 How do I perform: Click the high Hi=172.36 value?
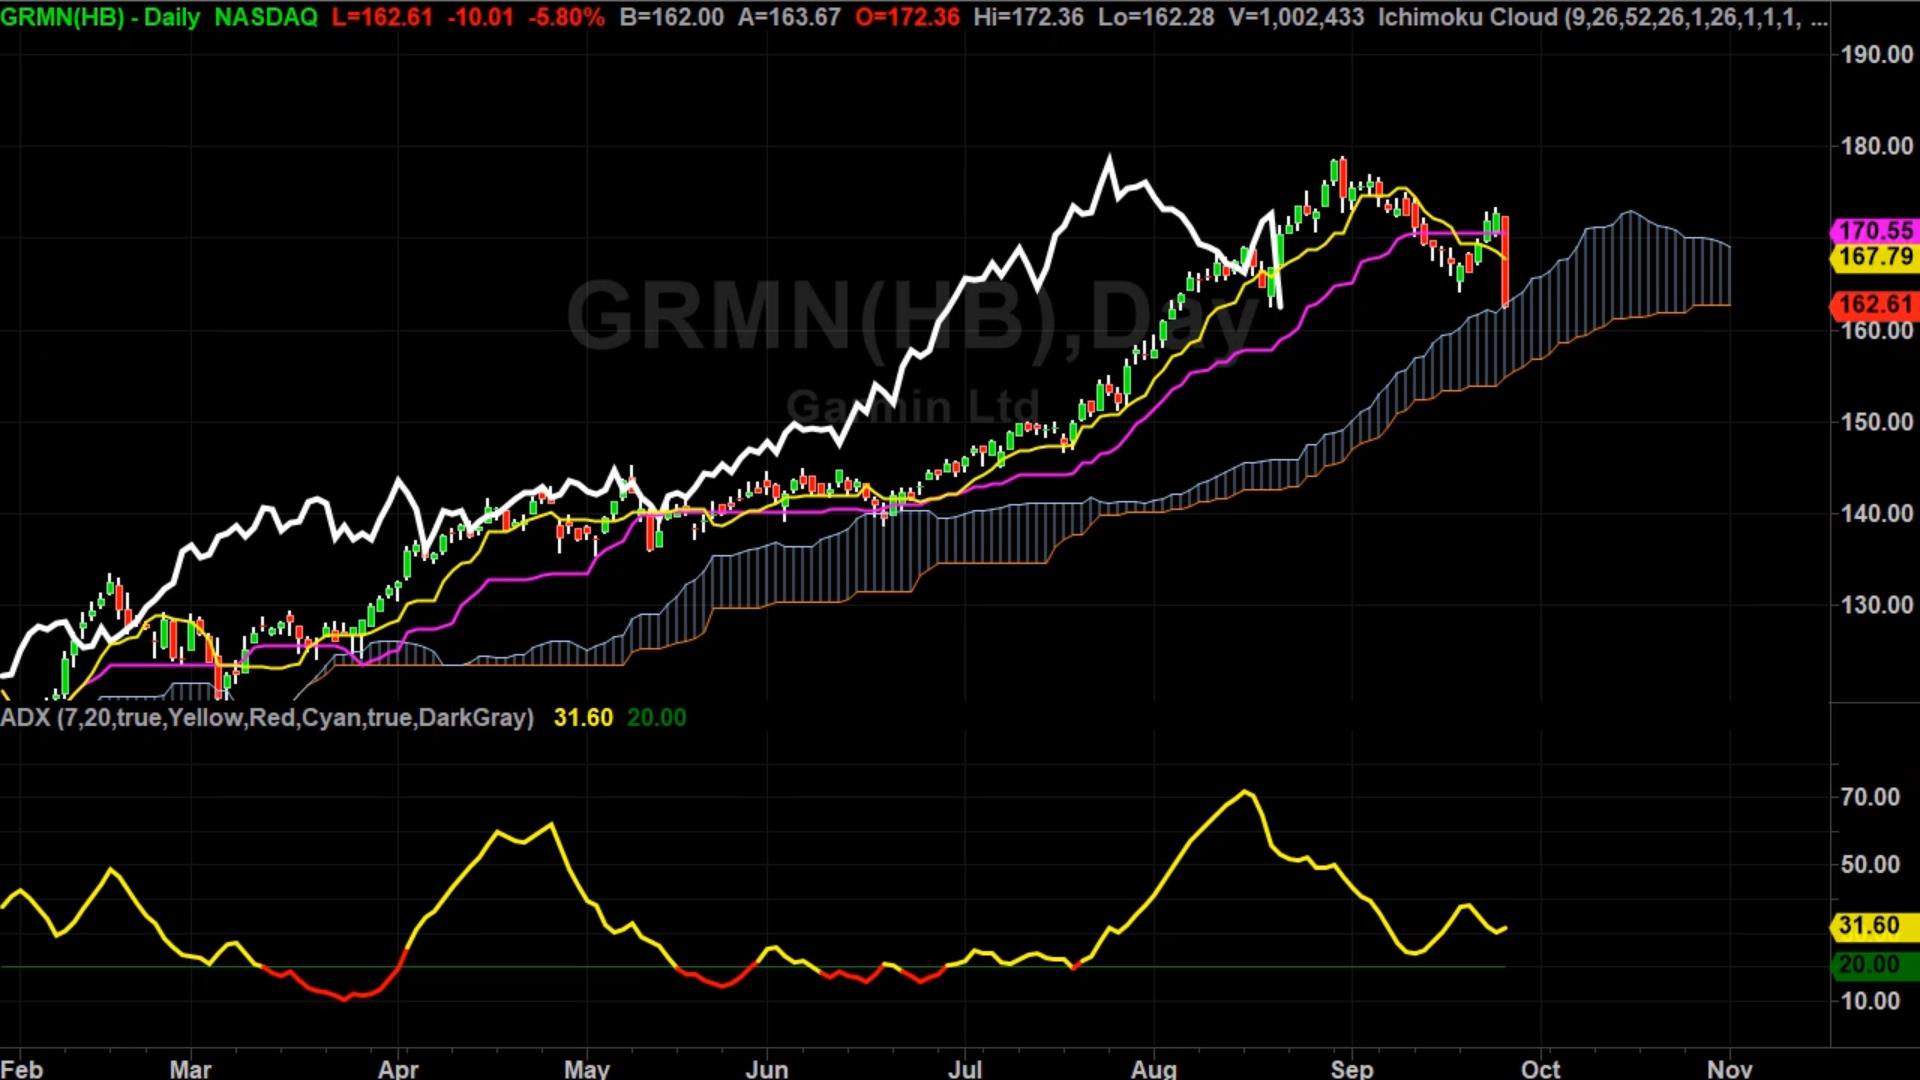[1028, 17]
